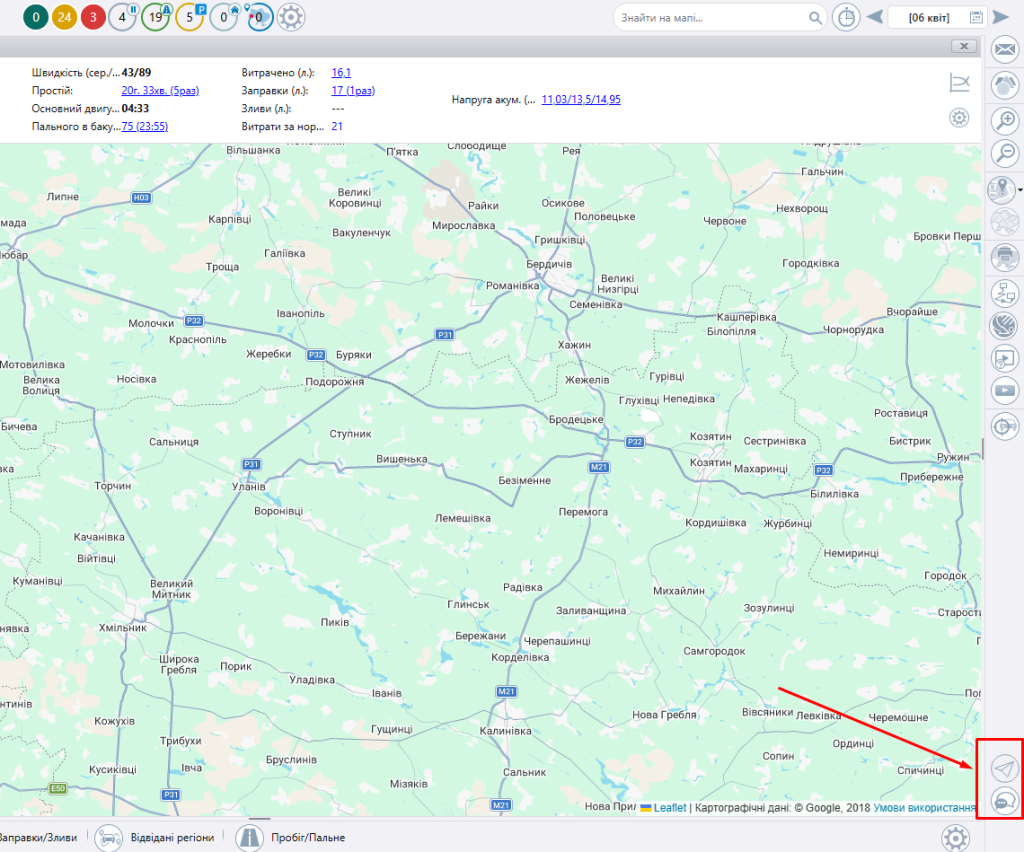The width and height of the screenshot is (1024, 852).
Task: Click the greyed-out regions map icon
Action: [1004, 222]
